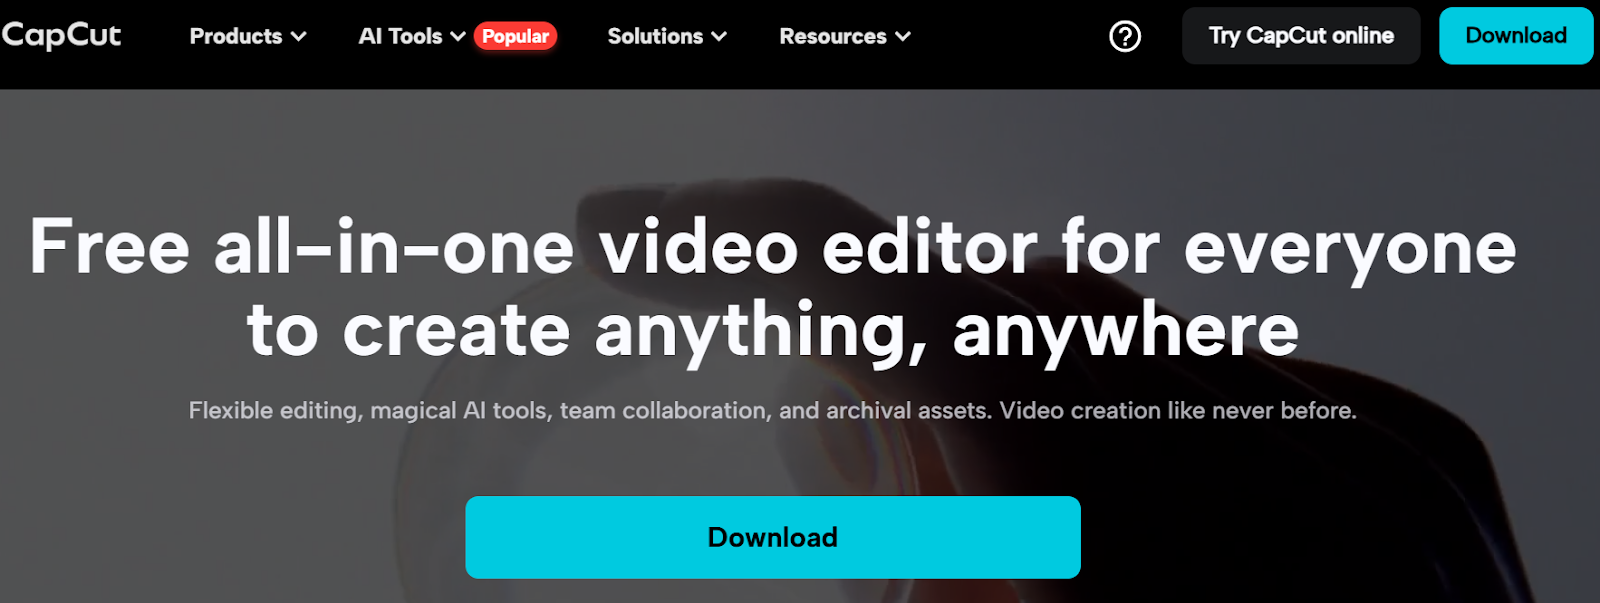The width and height of the screenshot is (1600, 603).
Task: Expand the Solutions chevron arrow
Action: point(719,37)
